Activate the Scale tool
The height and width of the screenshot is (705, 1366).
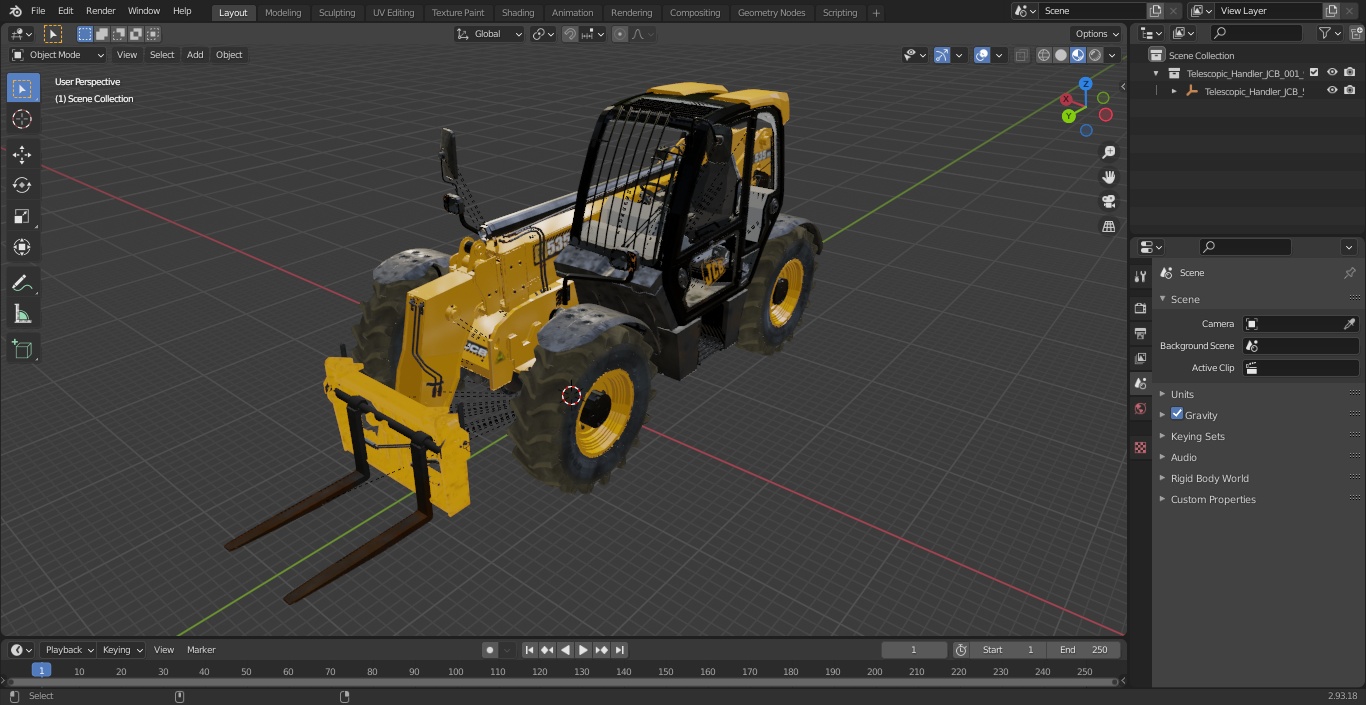click(22, 216)
